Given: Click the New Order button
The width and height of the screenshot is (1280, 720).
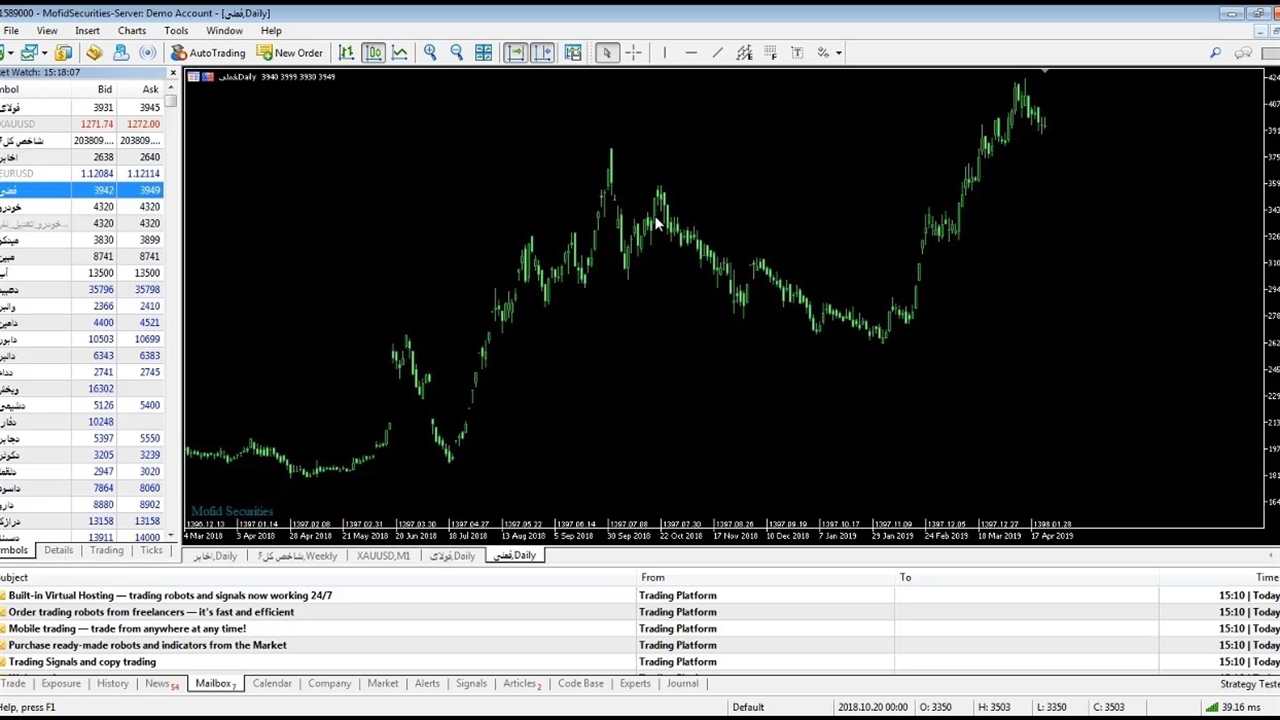Looking at the screenshot, I should coord(290,53).
